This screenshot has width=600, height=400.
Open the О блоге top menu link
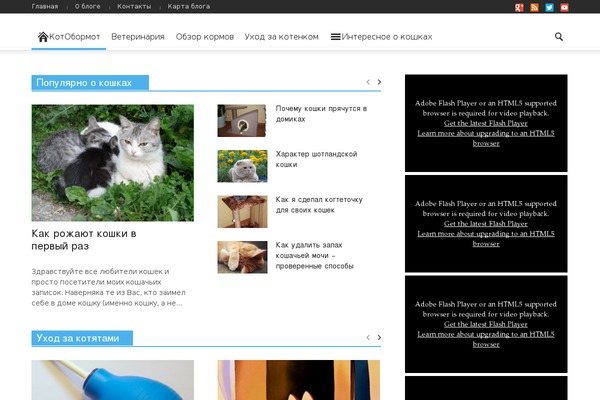88,7
